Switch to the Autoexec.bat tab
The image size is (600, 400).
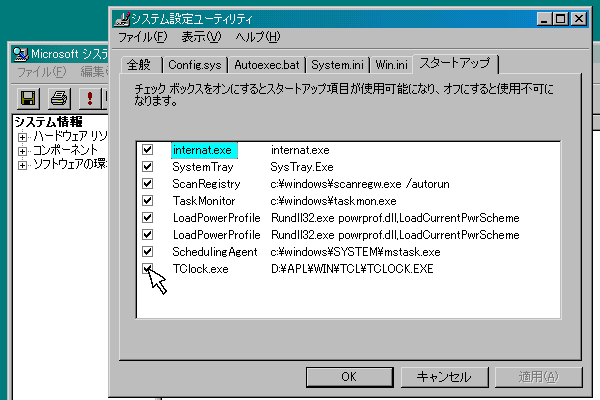click(x=267, y=65)
